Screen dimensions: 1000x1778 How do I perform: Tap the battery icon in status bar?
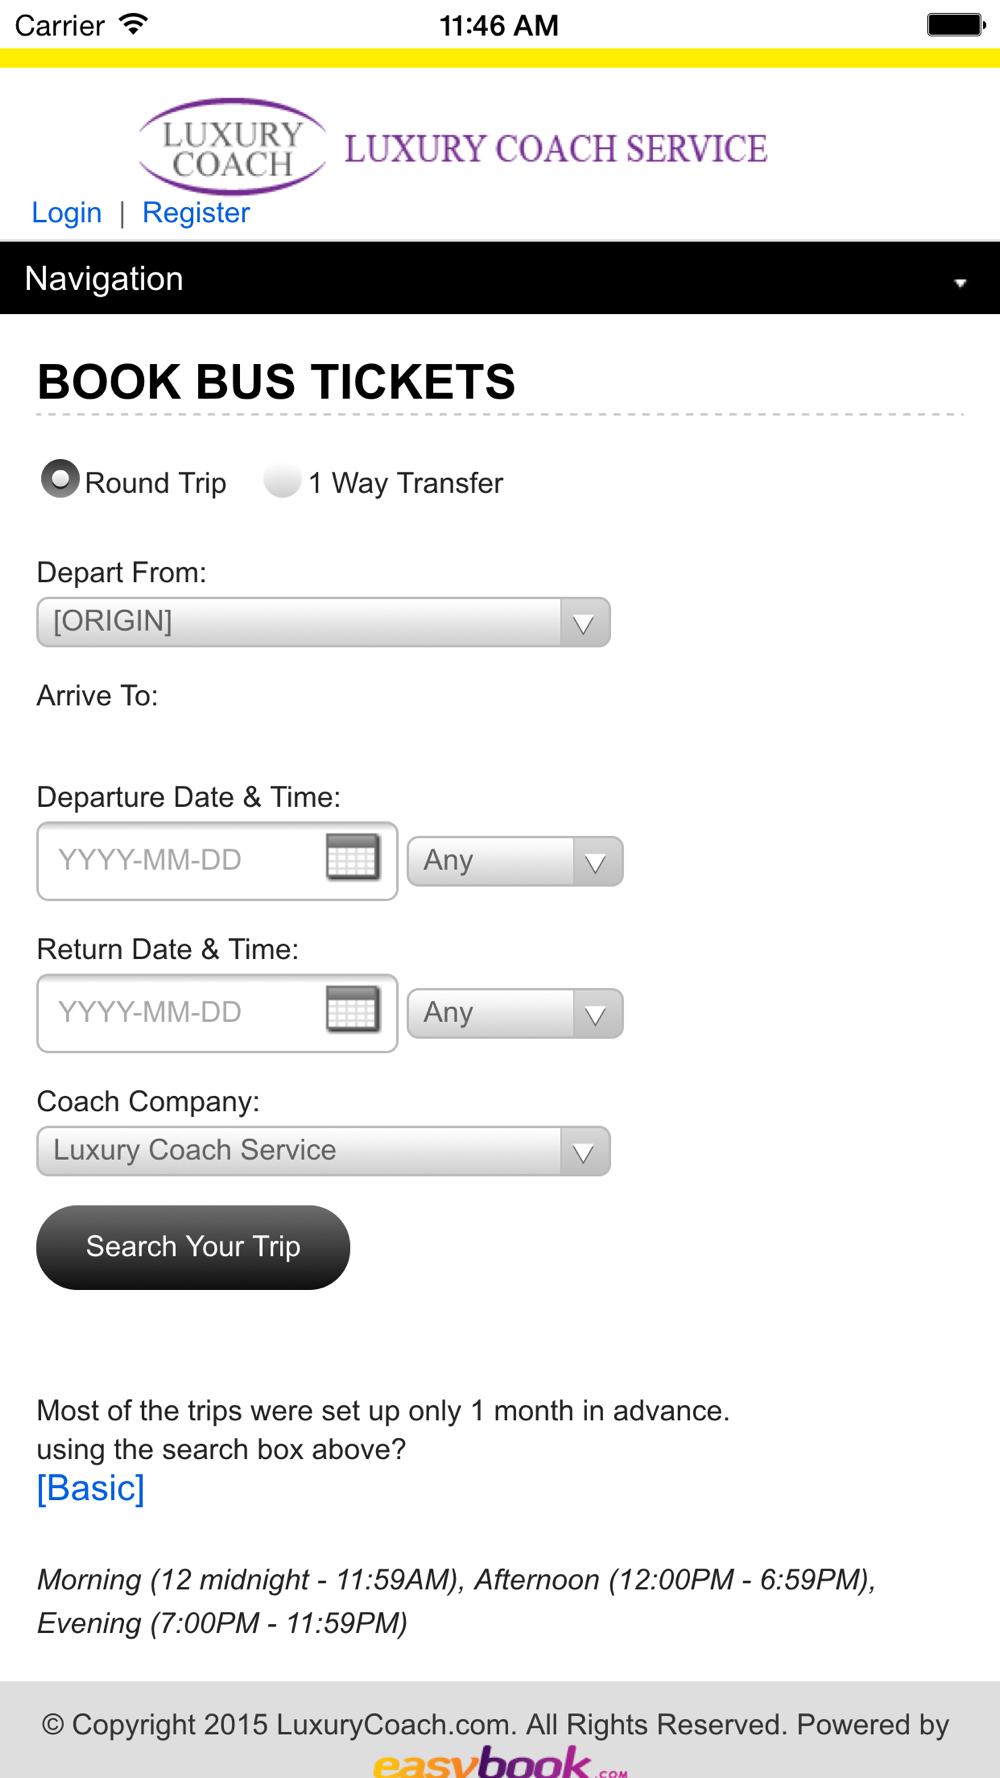[956, 24]
